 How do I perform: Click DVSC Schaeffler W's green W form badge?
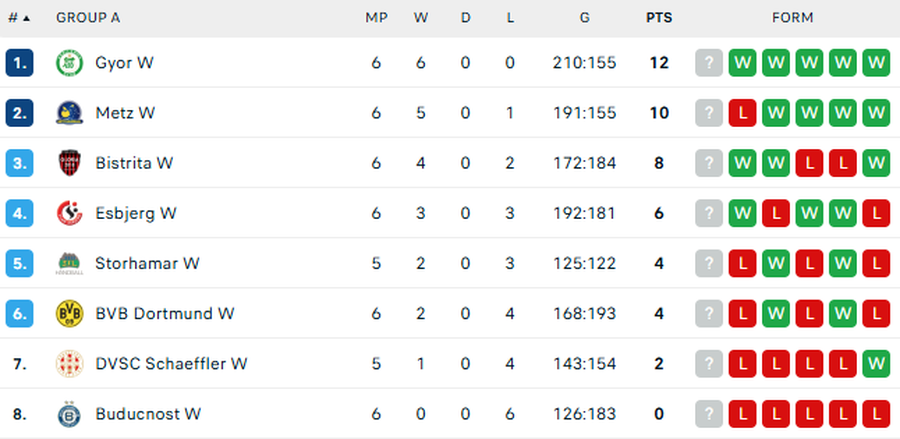point(877,363)
